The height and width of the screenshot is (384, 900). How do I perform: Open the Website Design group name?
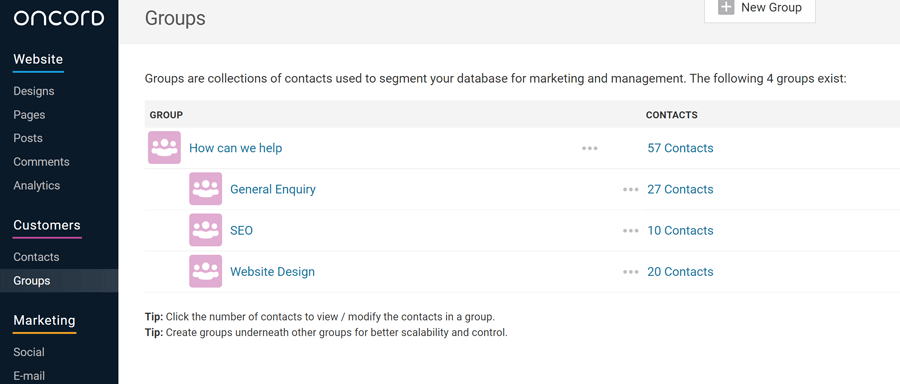pyautogui.click(x=273, y=271)
